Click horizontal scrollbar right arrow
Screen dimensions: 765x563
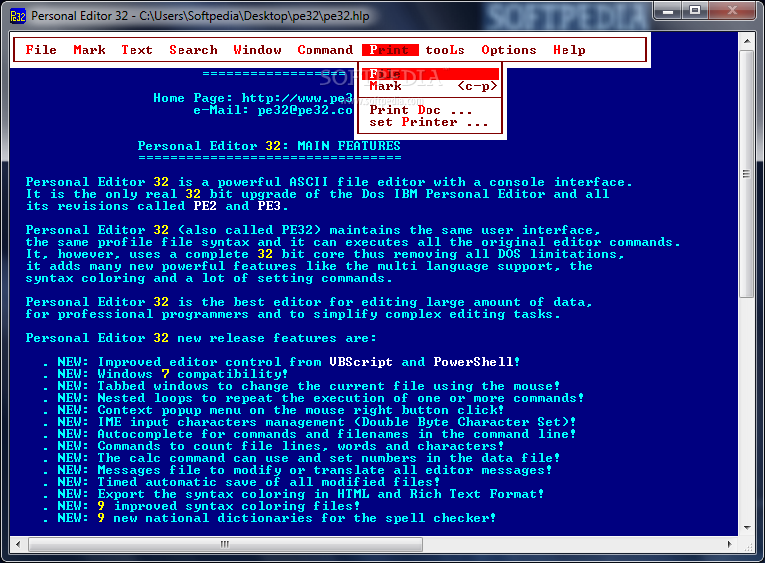pyautogui.click(x=730, y=544)
